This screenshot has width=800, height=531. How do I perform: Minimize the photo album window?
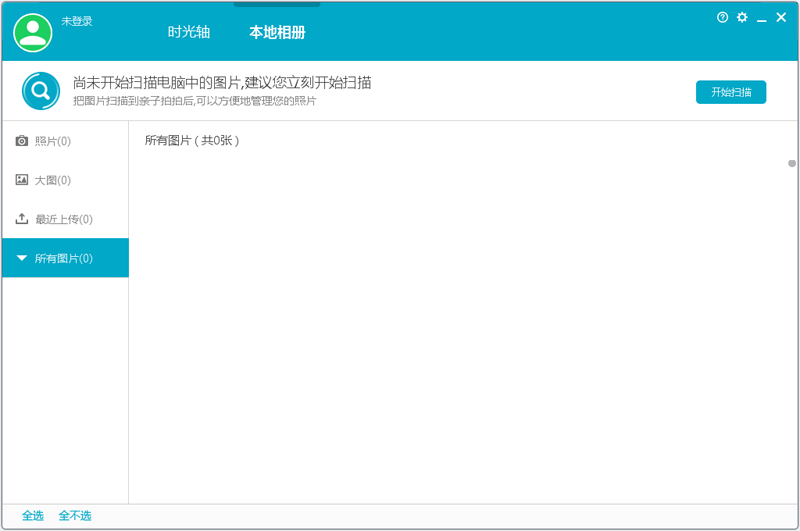tap(762, 19)
